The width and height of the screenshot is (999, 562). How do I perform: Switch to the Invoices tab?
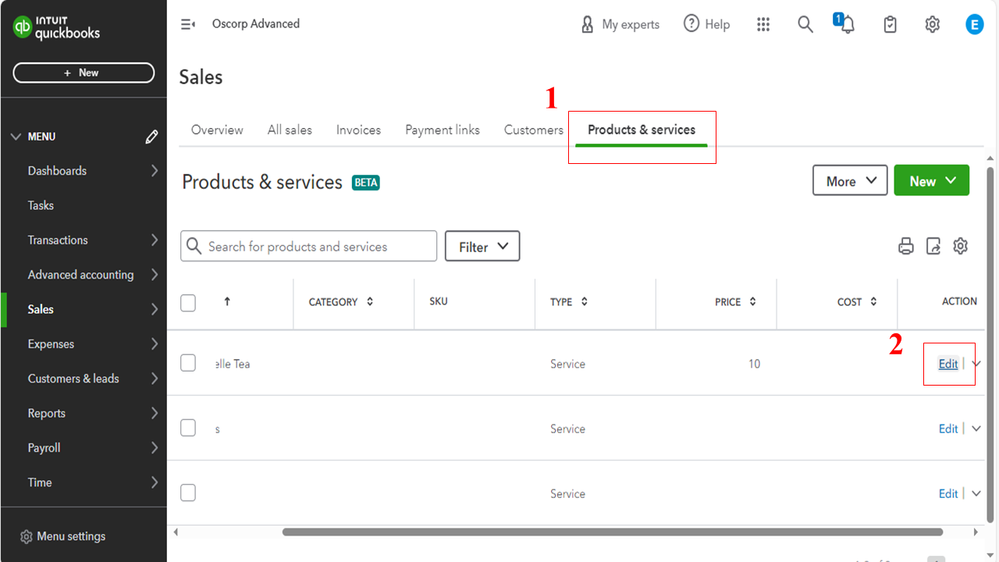point(358,130)
